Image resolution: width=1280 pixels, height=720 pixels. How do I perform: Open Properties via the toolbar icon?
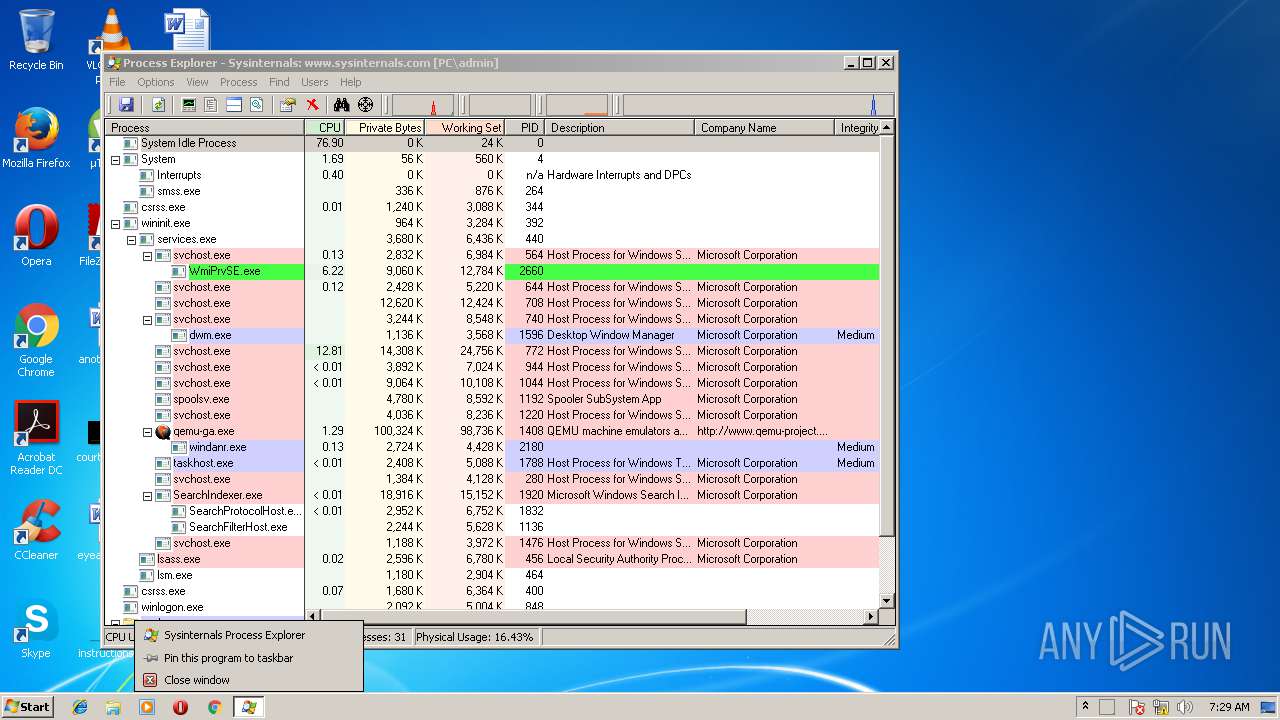tap(288, 105)
